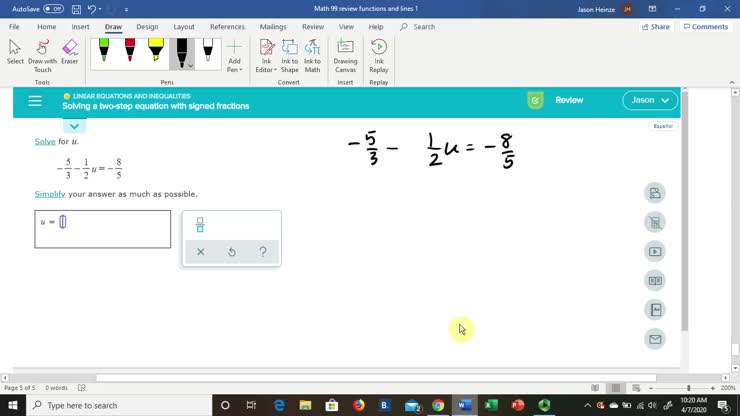This screenshot has width=740, height=416.
Task: Change the ribbon display options
Action: click(652, 9)
